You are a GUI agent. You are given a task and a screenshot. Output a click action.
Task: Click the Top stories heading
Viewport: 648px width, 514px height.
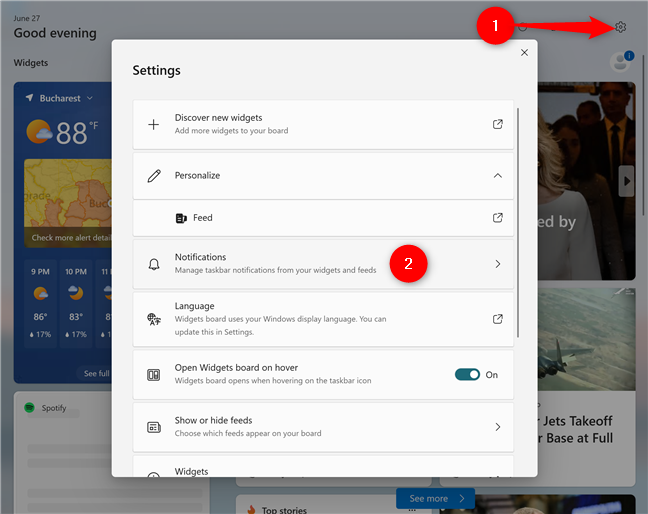point(284,510)
